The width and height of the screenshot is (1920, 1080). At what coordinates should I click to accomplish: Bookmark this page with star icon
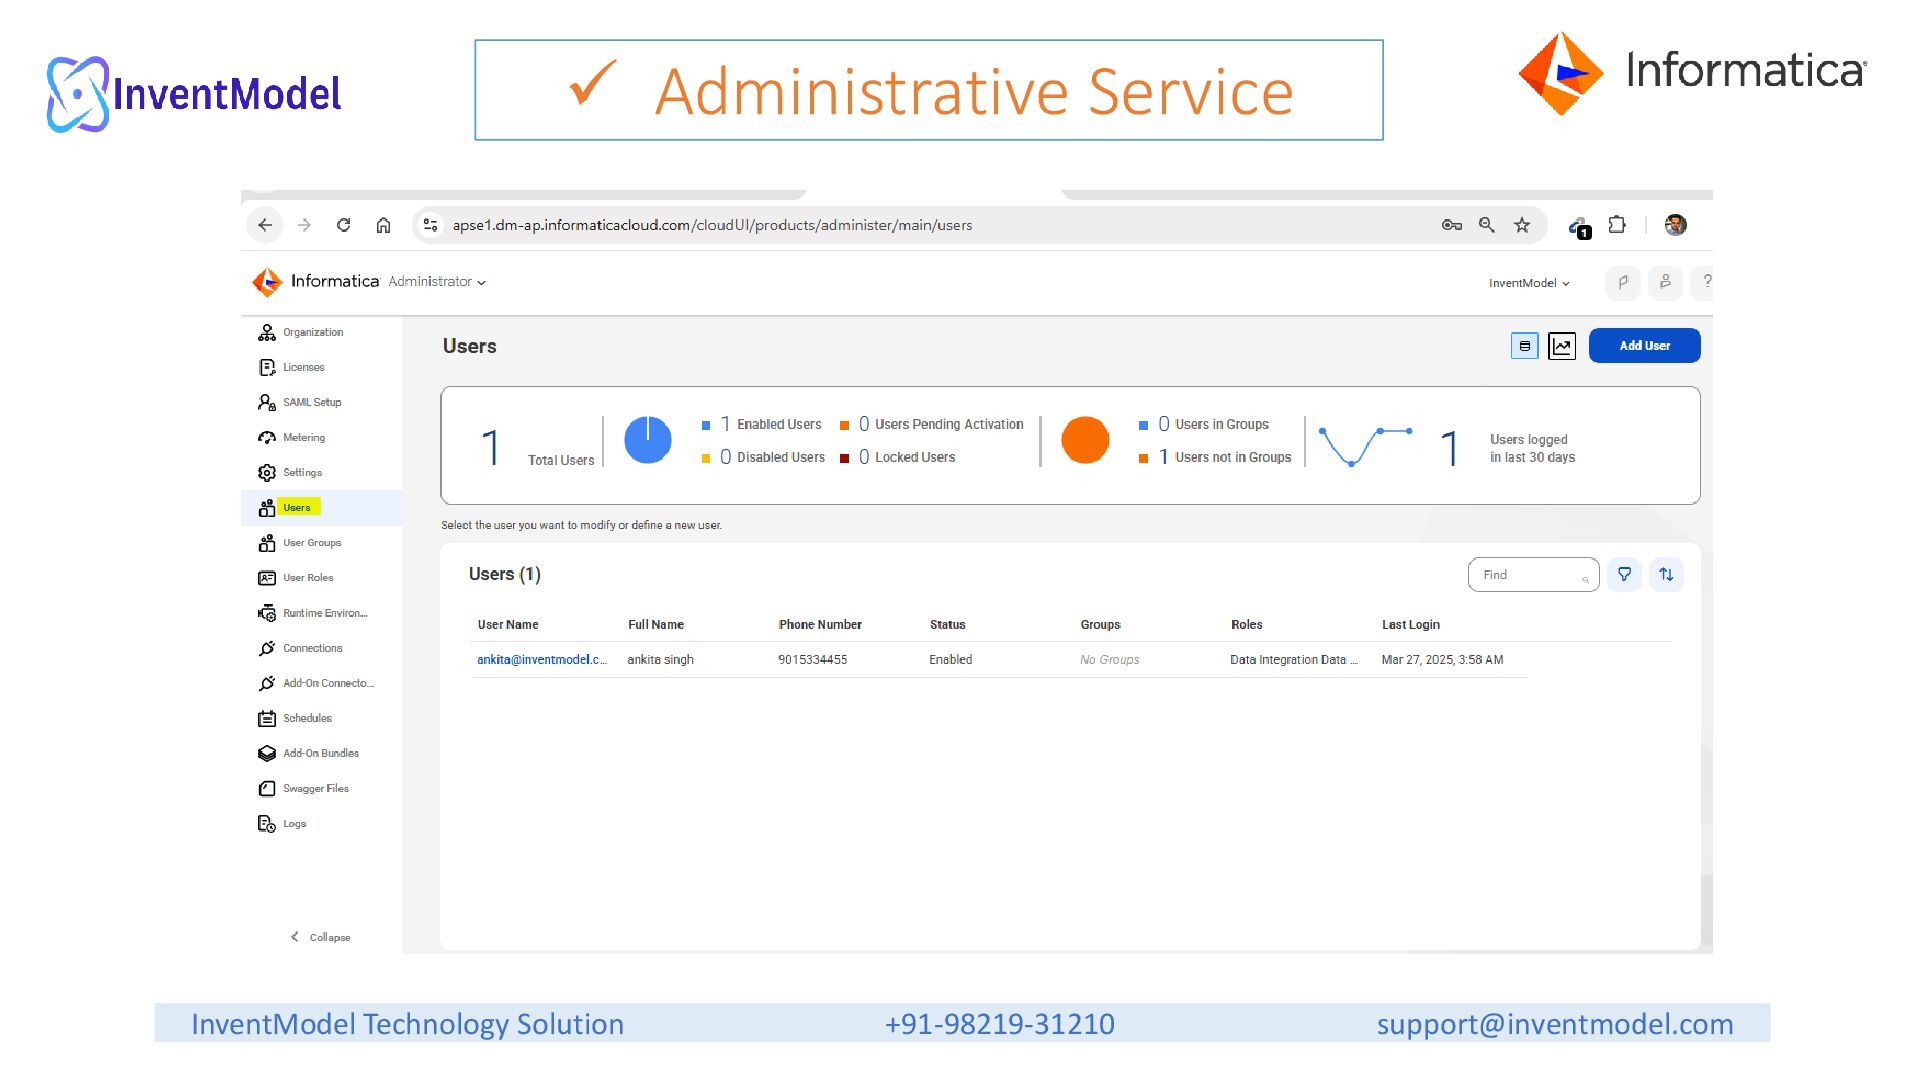click(1522, 225)
